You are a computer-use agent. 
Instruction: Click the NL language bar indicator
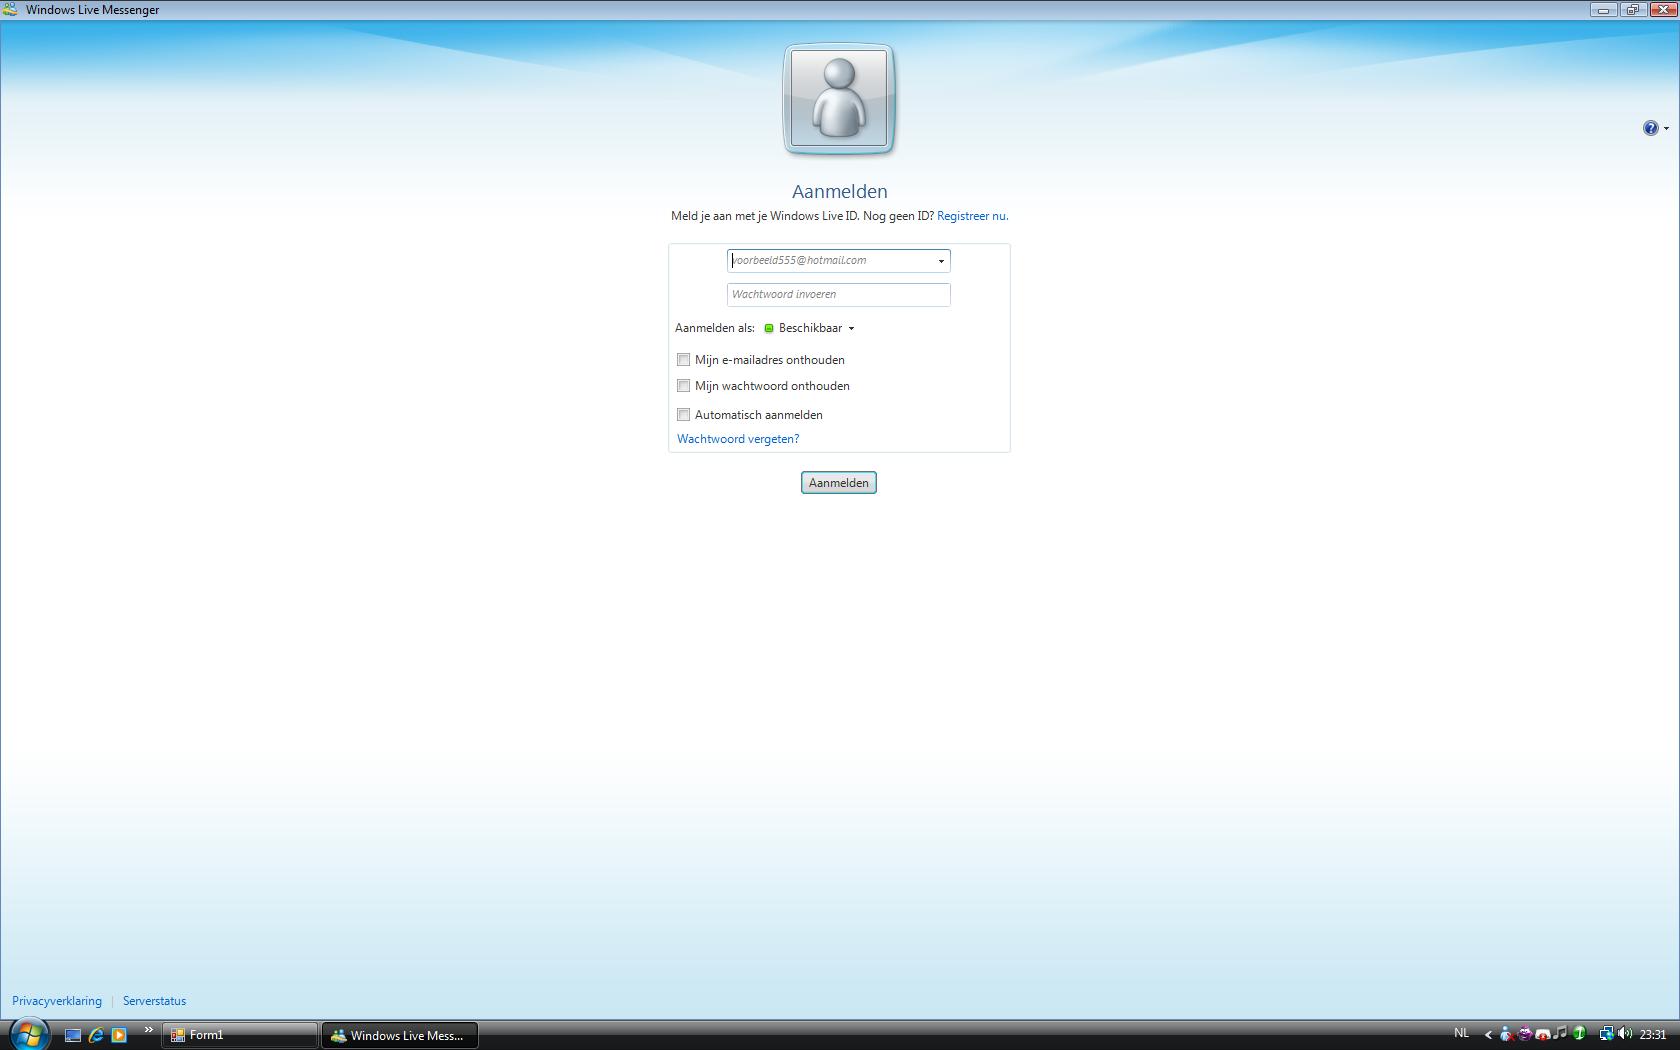[x=1461, y=1033]
